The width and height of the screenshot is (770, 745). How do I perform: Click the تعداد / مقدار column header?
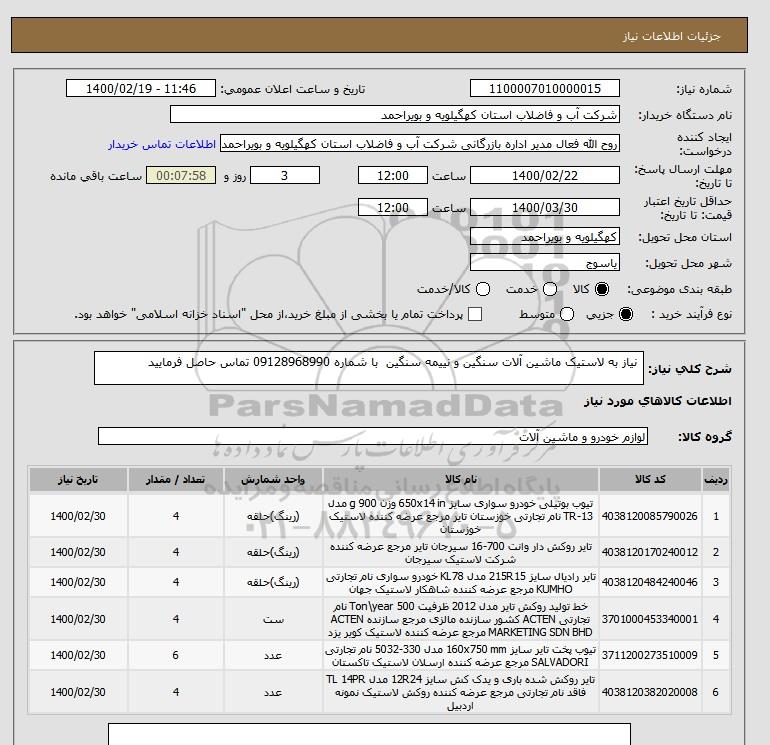176,479
